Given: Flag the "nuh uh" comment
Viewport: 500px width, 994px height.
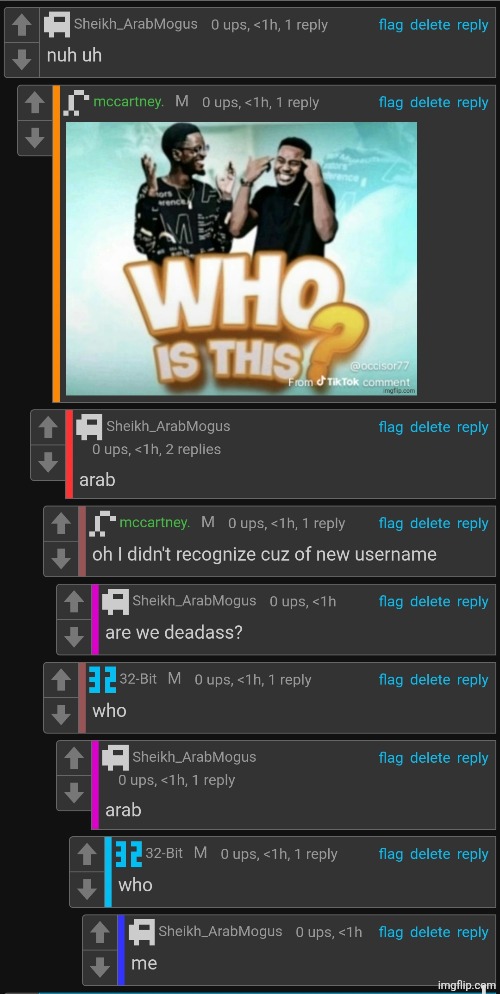Looking at the screenshot, I should pyautogui.click(x=391, y=25).
